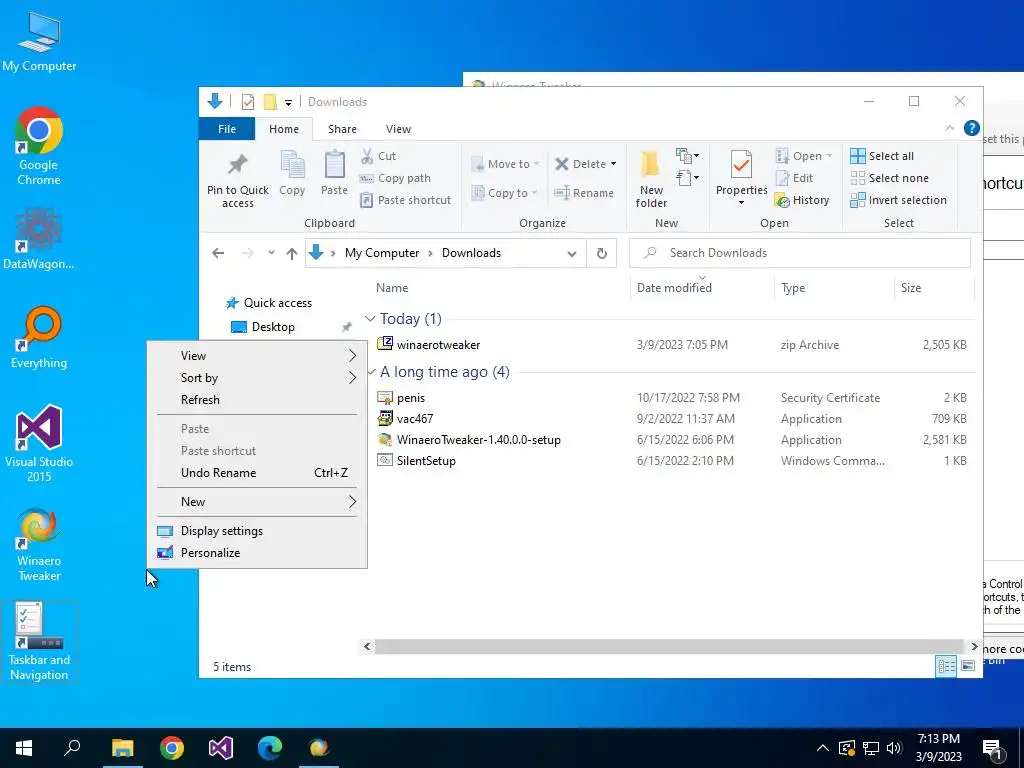Minimize the ribbon with the chevron
The width and height of the screenshot is (1024, 768).
tap(950, 129)
